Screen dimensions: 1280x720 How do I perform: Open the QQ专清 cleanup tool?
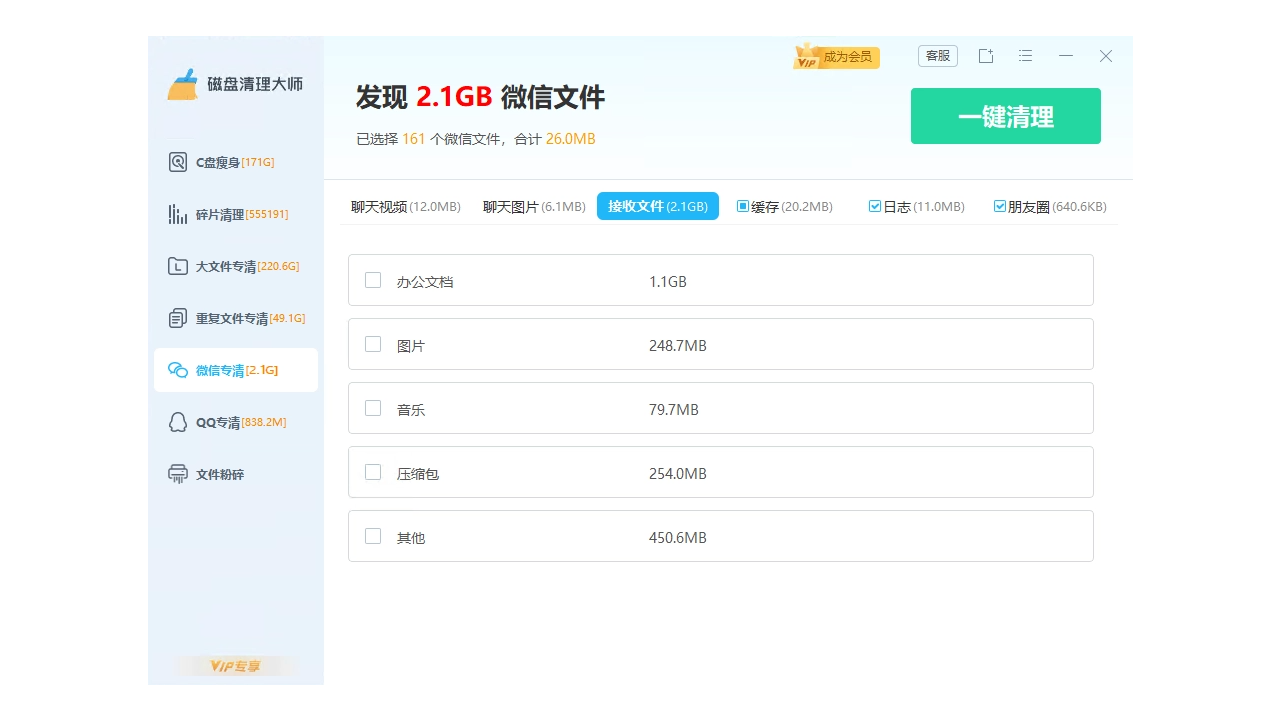pos(209,421)
